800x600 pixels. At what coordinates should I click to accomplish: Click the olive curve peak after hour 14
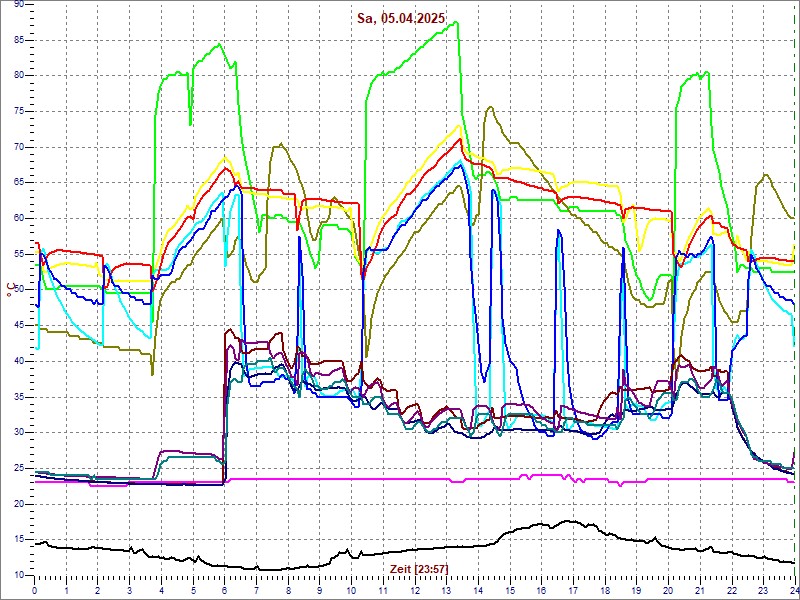(x=488, y=108)
